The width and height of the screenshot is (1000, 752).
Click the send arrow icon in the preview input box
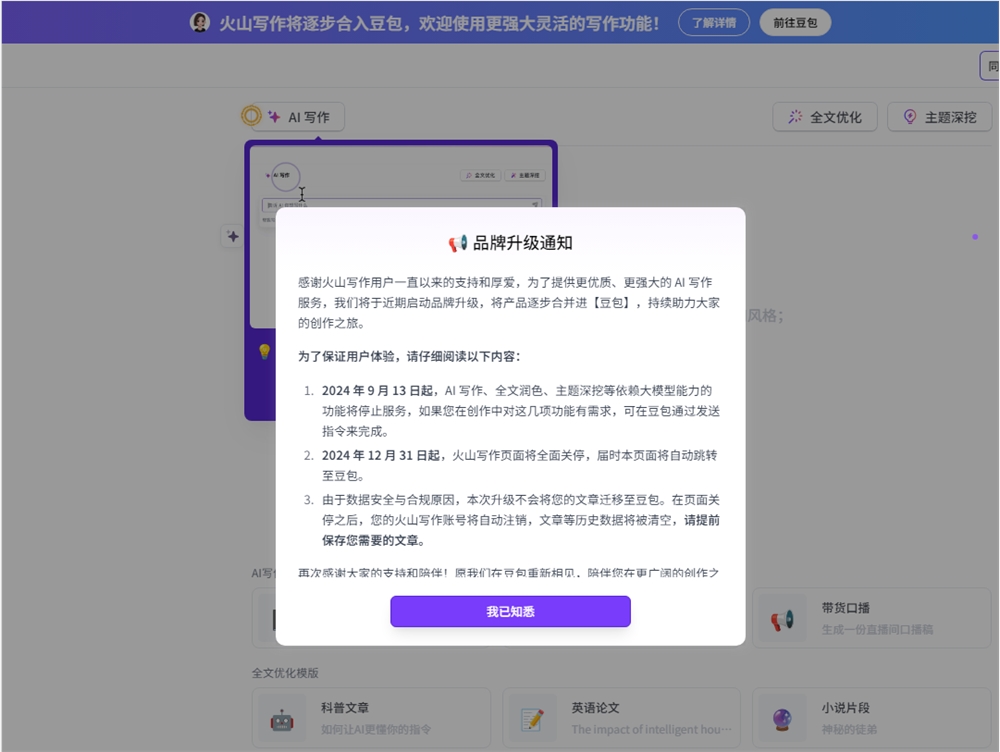coord(535,203)
